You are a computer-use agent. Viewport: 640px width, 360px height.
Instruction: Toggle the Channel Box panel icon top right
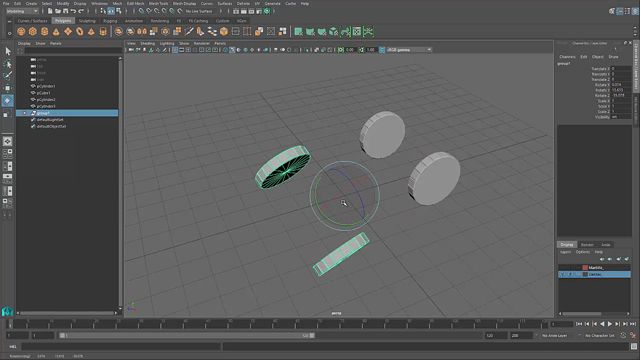[635, 11]
